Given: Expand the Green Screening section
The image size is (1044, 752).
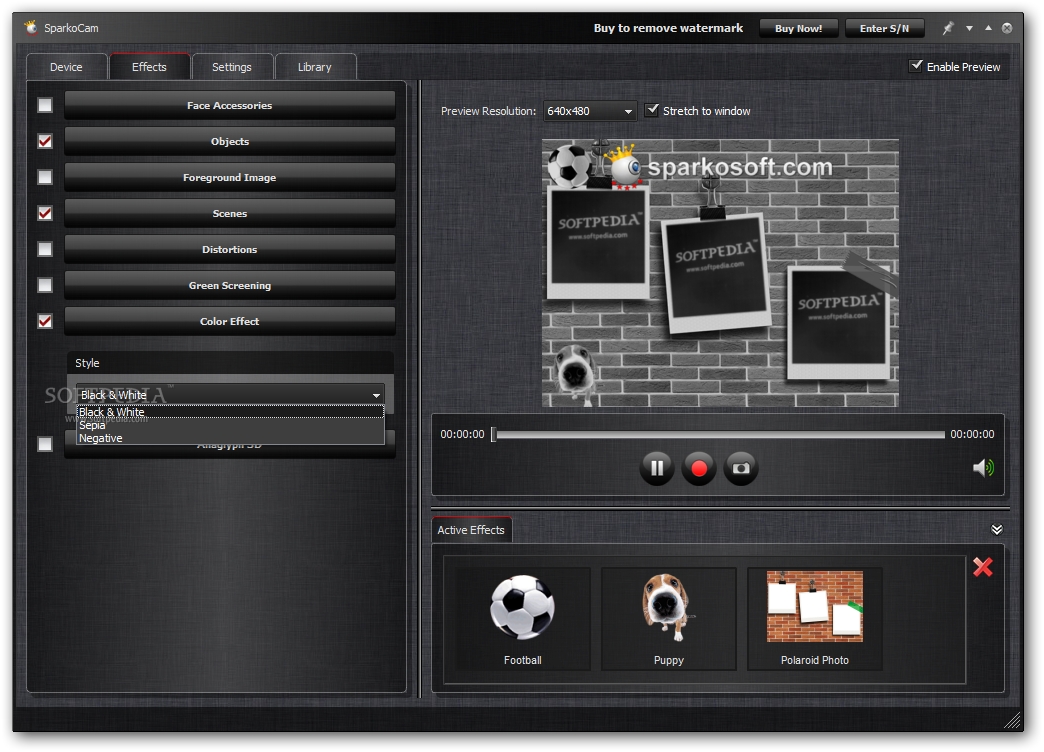Looking at the screenshot, I should (230, 285).
